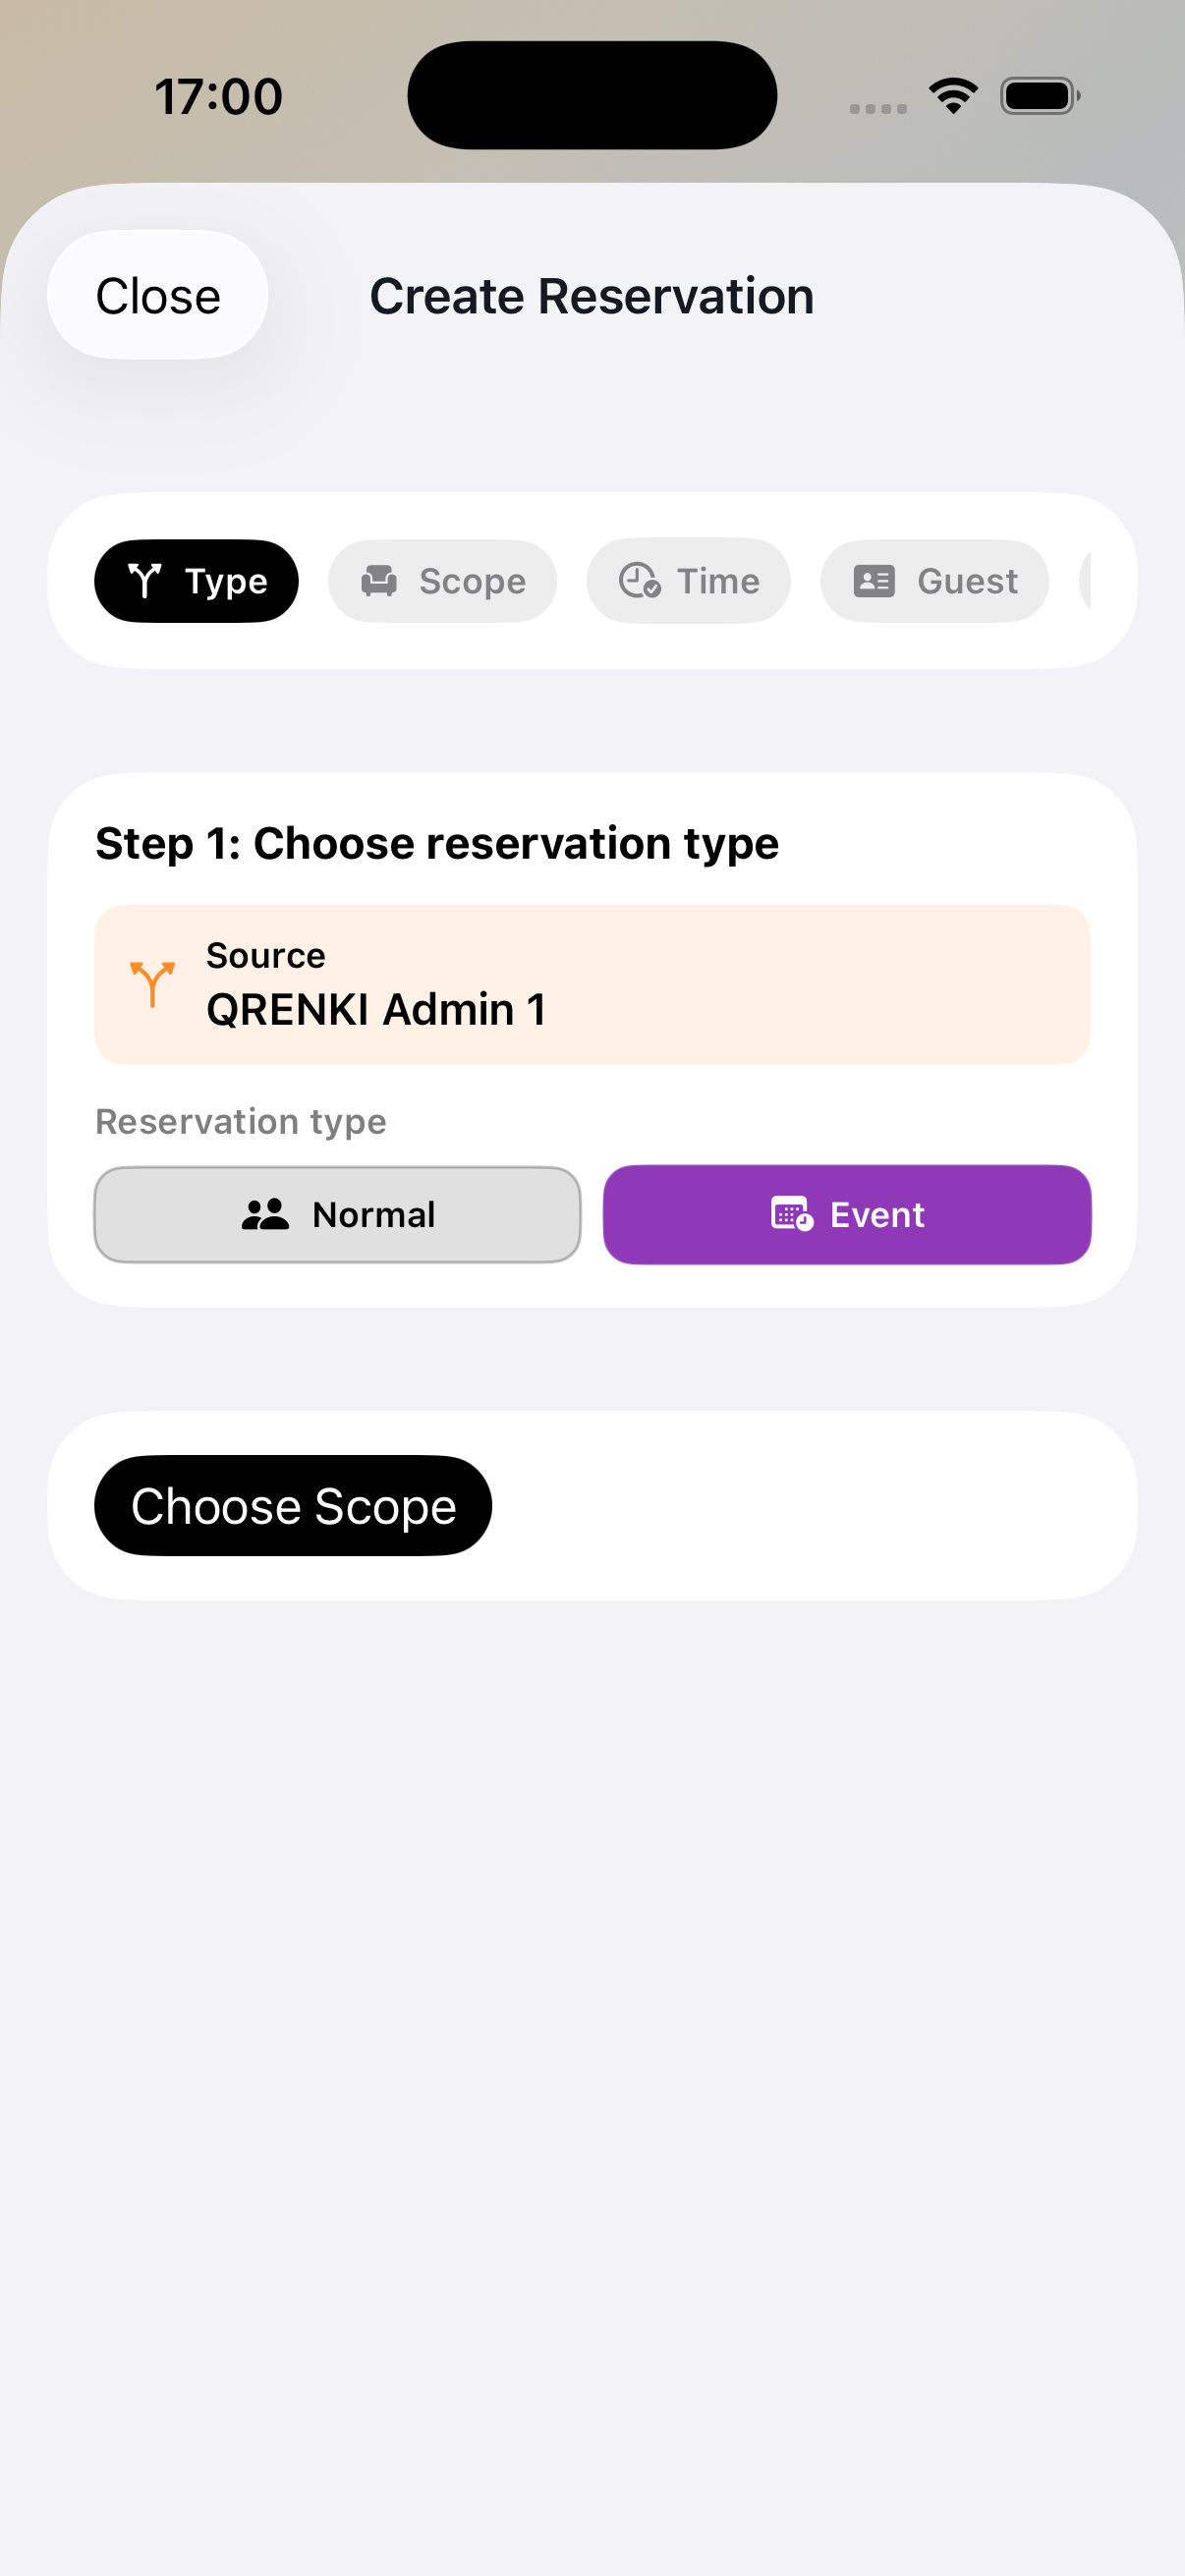Close the Create Reservation sheet
Viewport: 1185px width, 2576px height.
pyautogui.click(x=158, y=295)
